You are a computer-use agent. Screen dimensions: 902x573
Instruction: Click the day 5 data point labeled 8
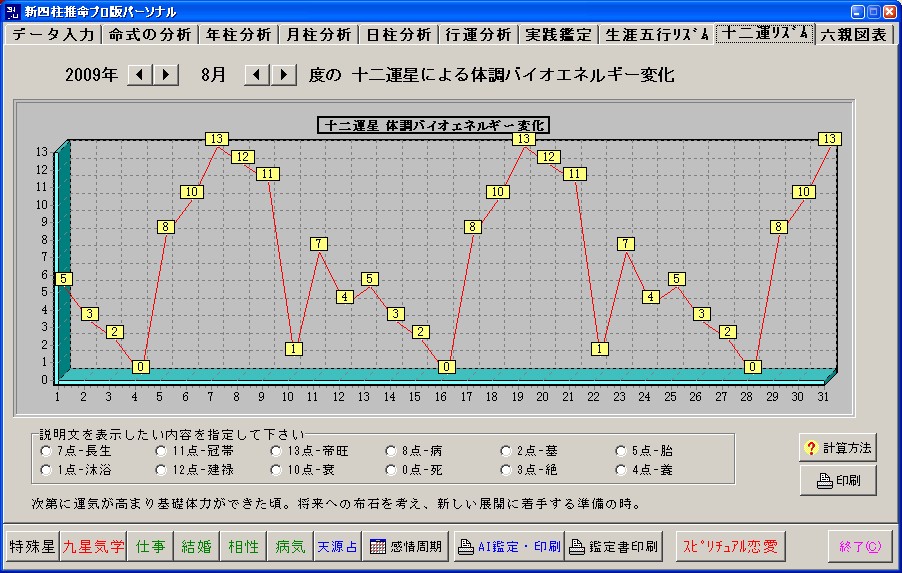(x=166, y=227)
